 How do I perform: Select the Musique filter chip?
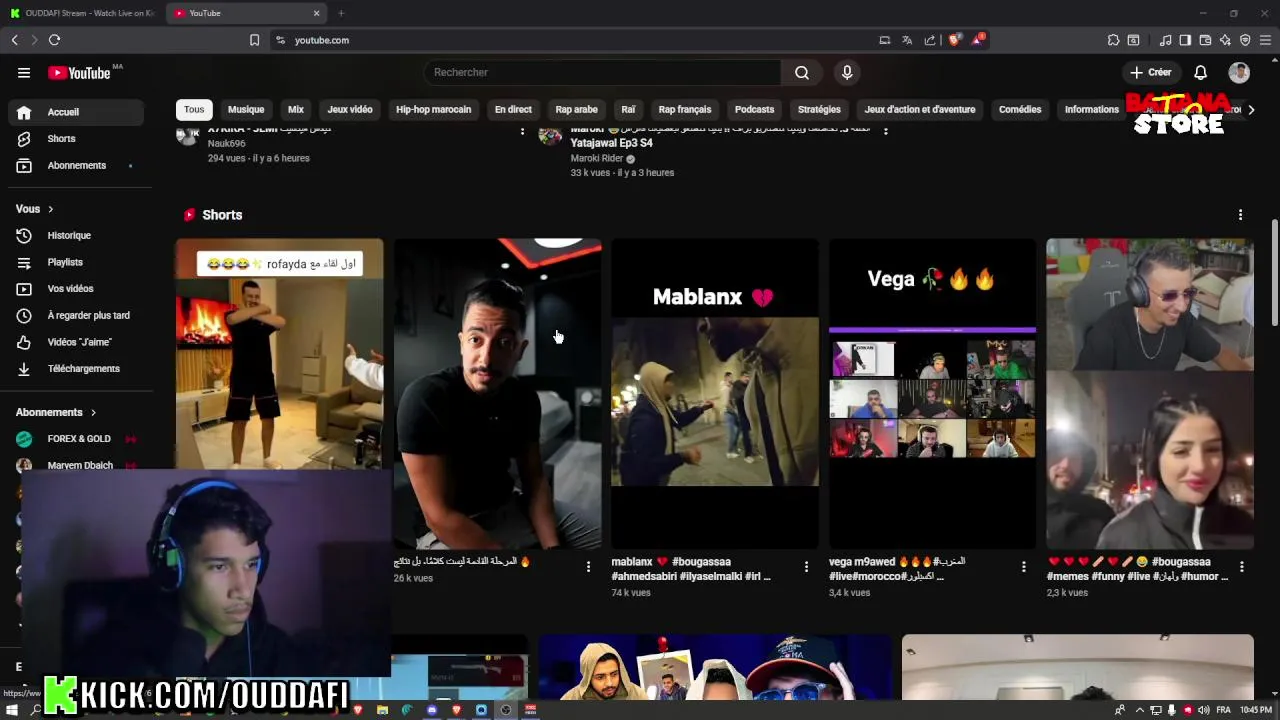click(x=246, y=109)
